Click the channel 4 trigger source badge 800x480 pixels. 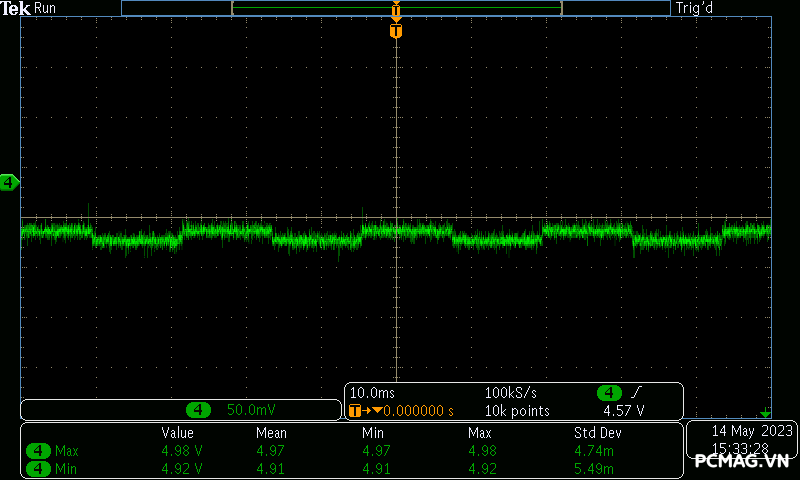click(x=608, y=393)
